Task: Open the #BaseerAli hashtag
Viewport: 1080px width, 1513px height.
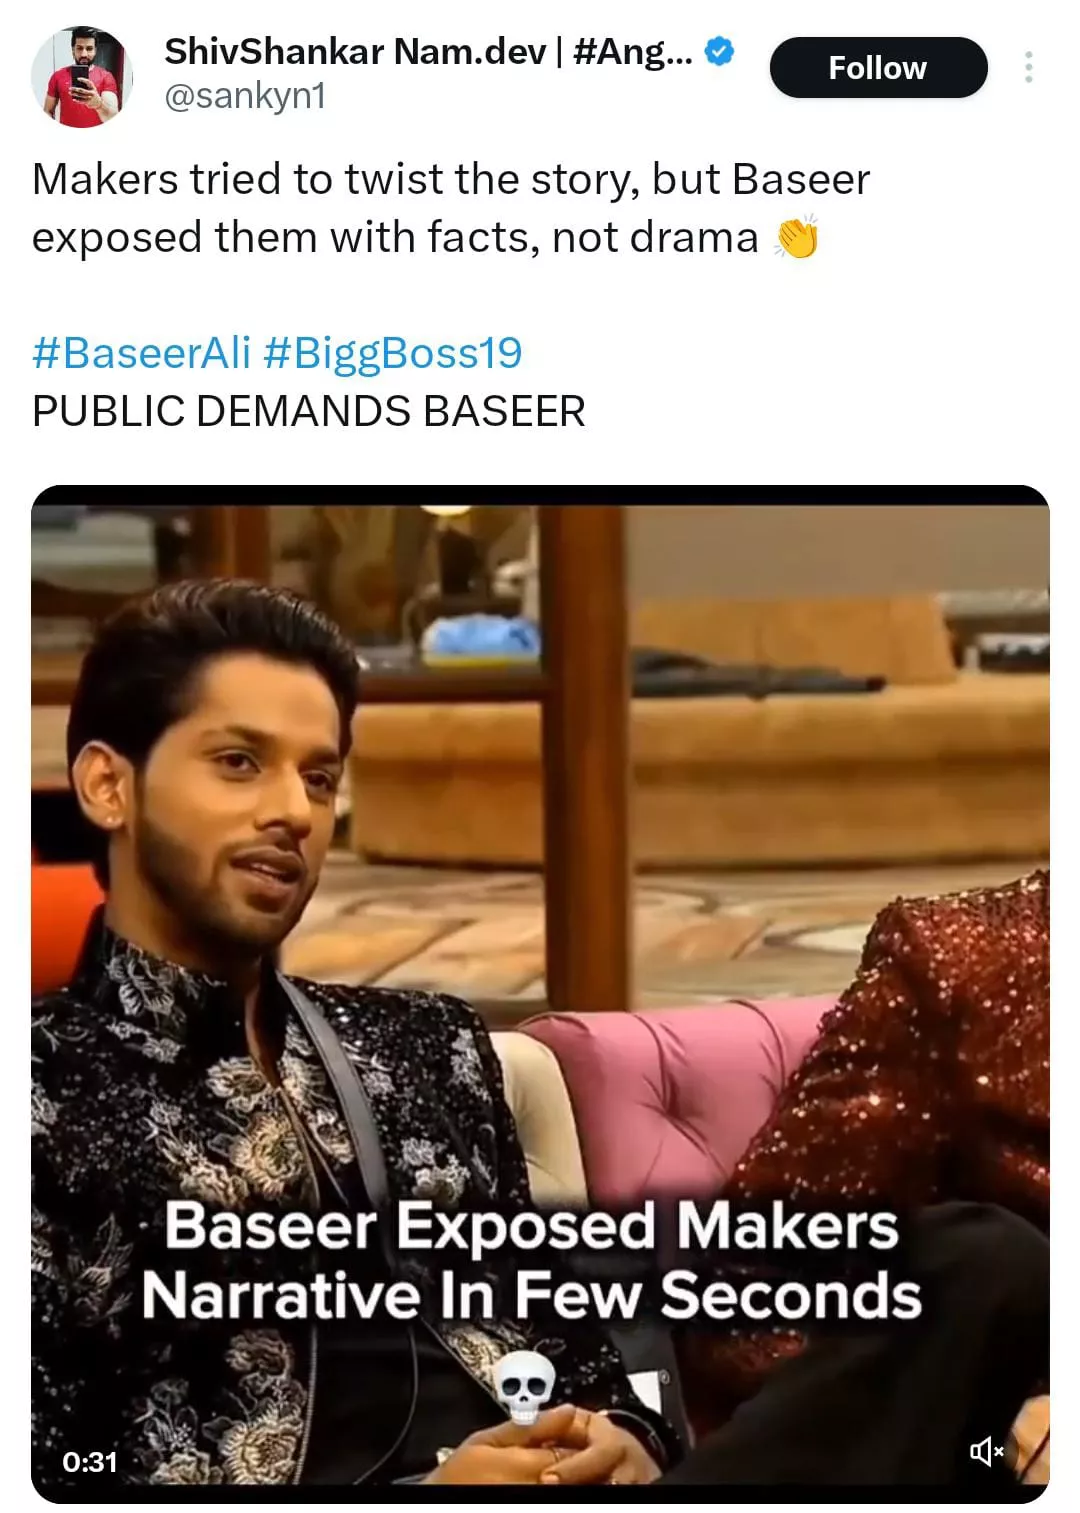Action: pos(141,352)
